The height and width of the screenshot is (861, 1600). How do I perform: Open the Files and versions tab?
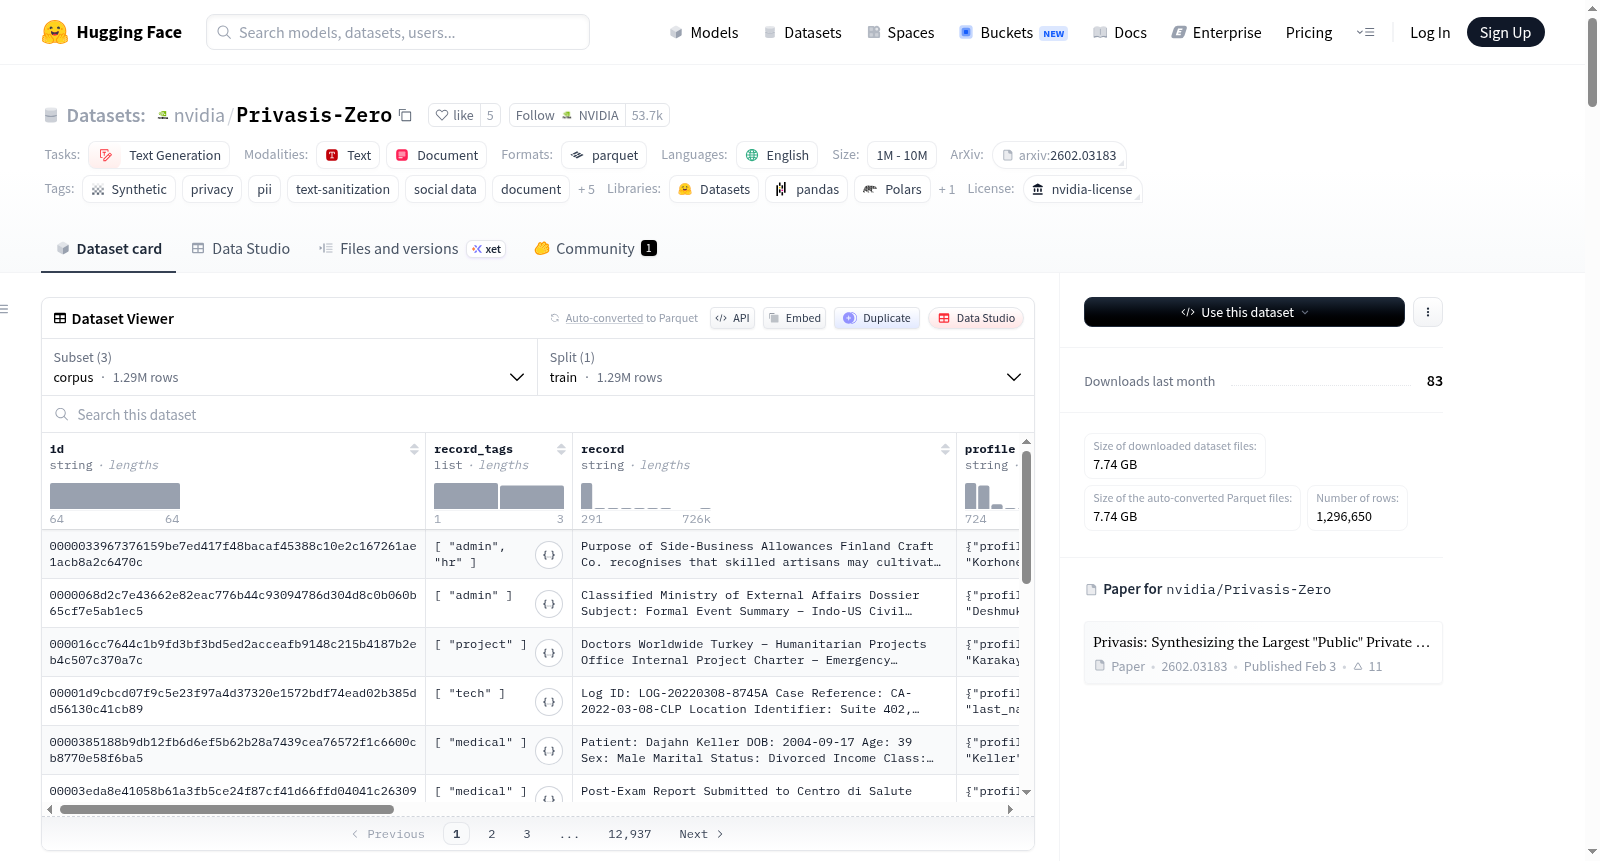[411, 249]
